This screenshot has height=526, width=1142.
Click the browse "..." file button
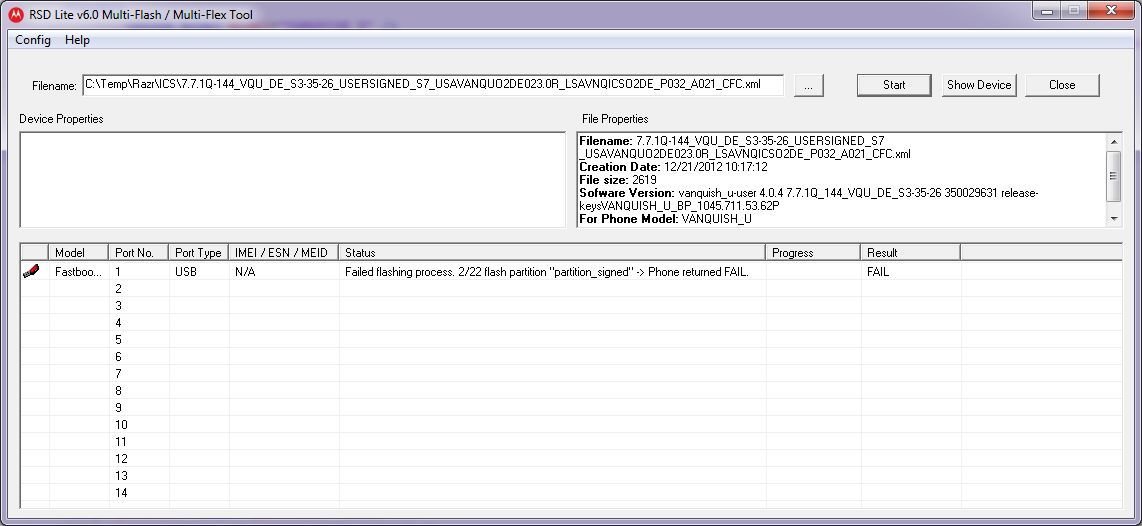point(808,85)
